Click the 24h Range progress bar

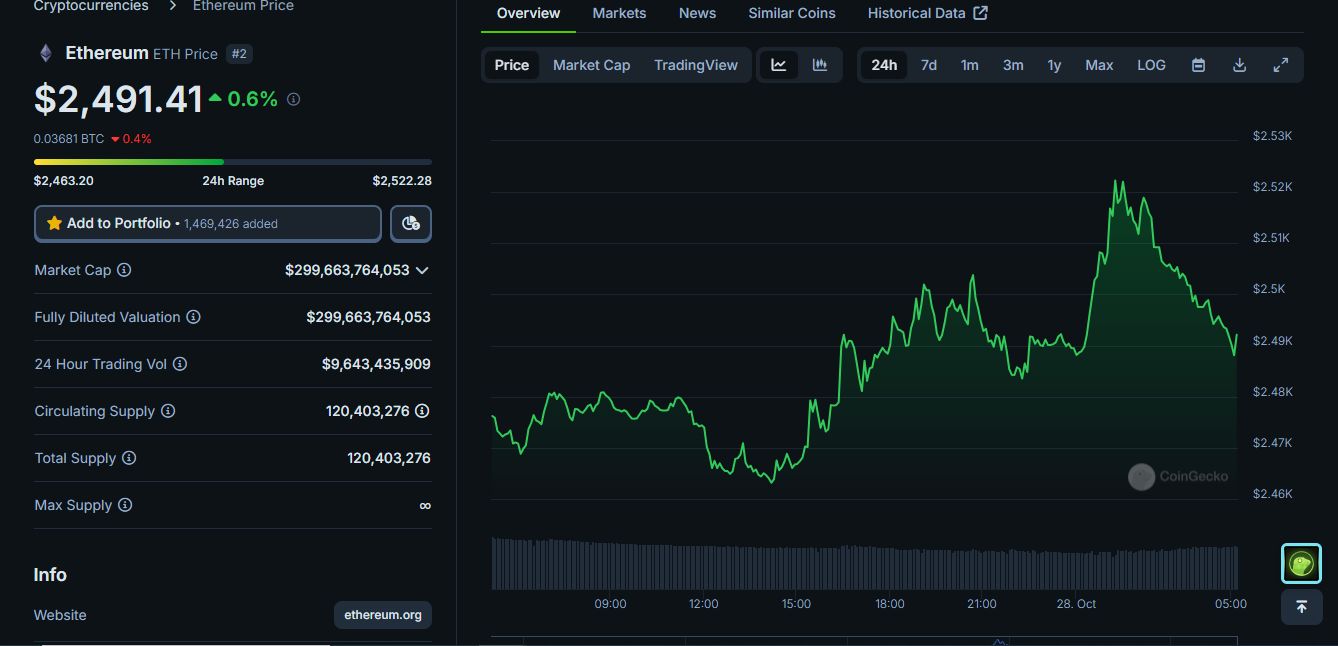232,161
